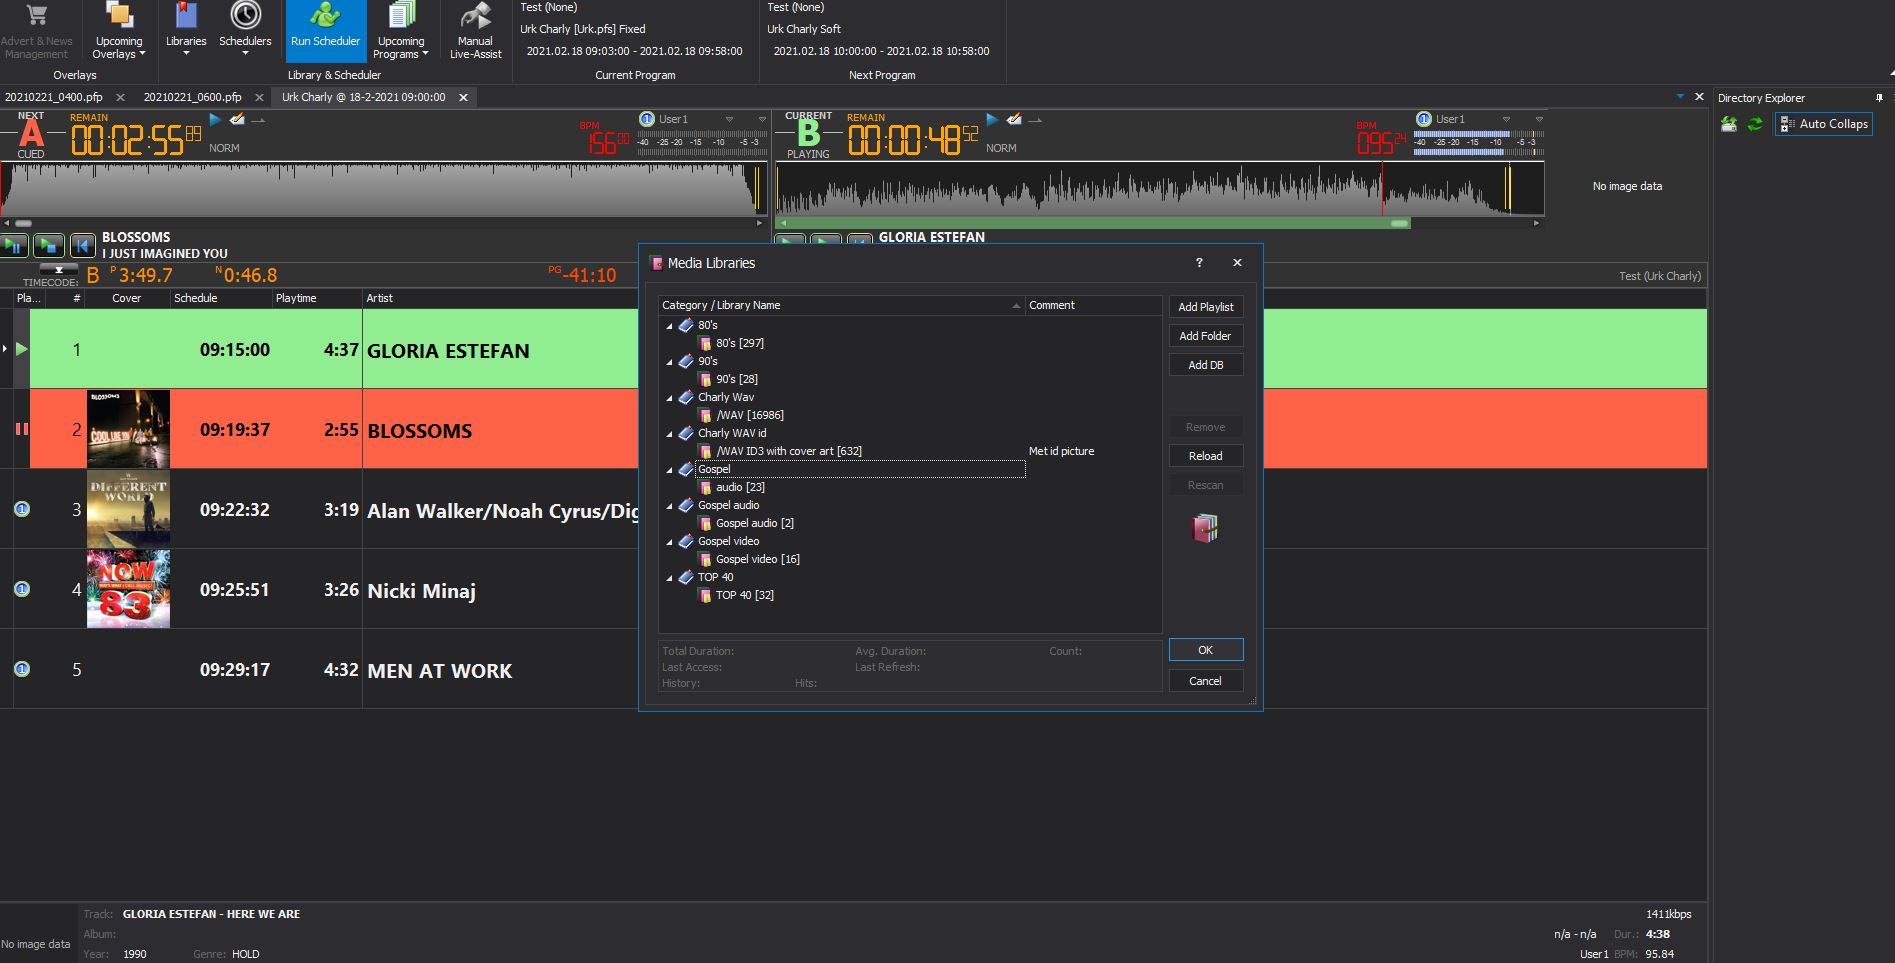Click the refresh icon in Directory Explorer
The width and height of the screenshot is (1895, 963).
(1755, 124)
